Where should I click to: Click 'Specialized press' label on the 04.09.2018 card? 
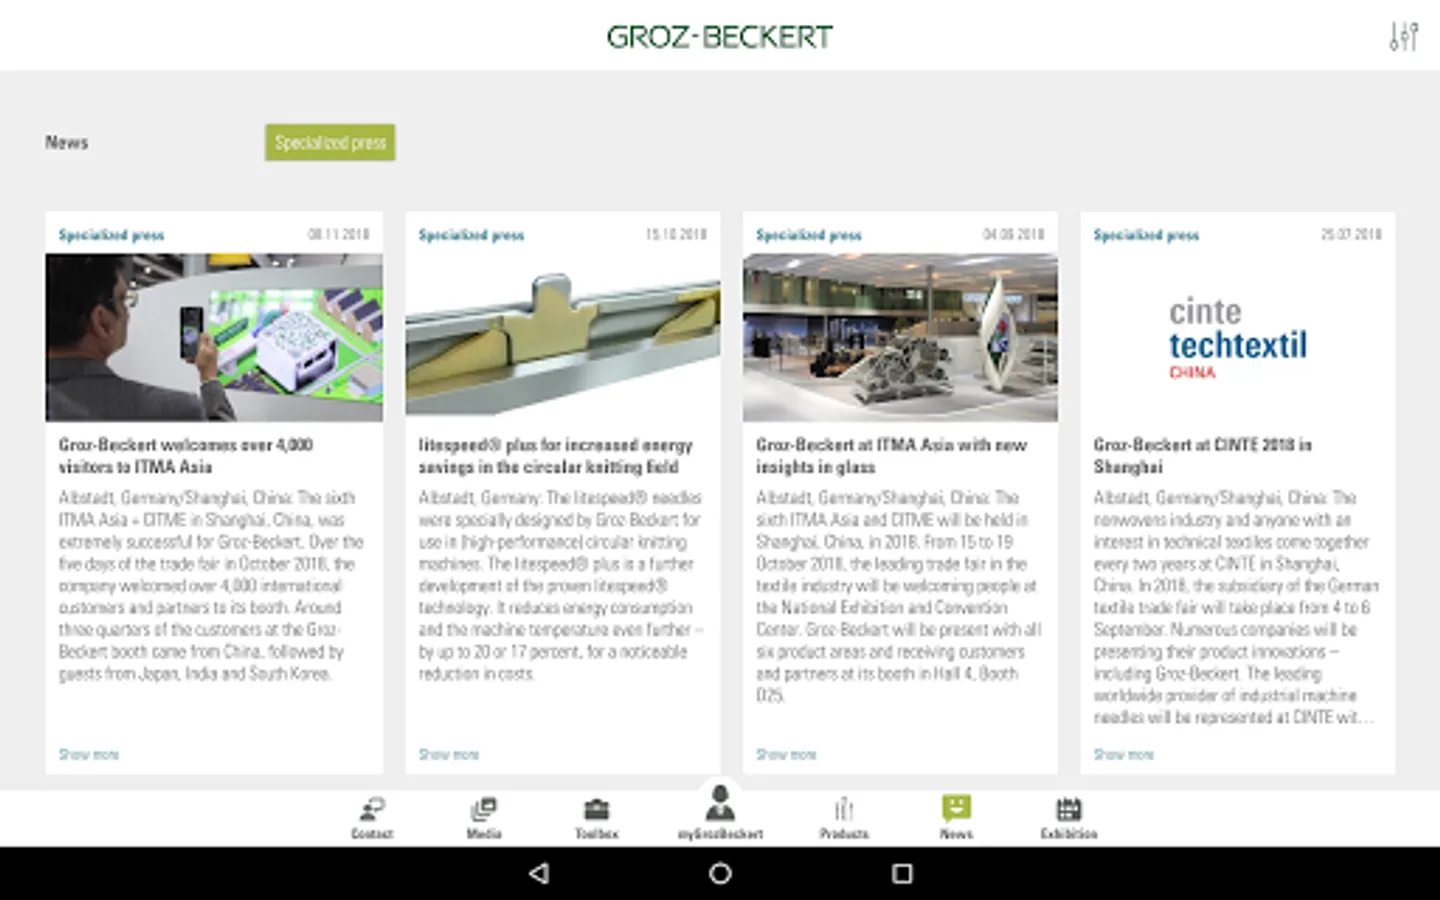809,235
